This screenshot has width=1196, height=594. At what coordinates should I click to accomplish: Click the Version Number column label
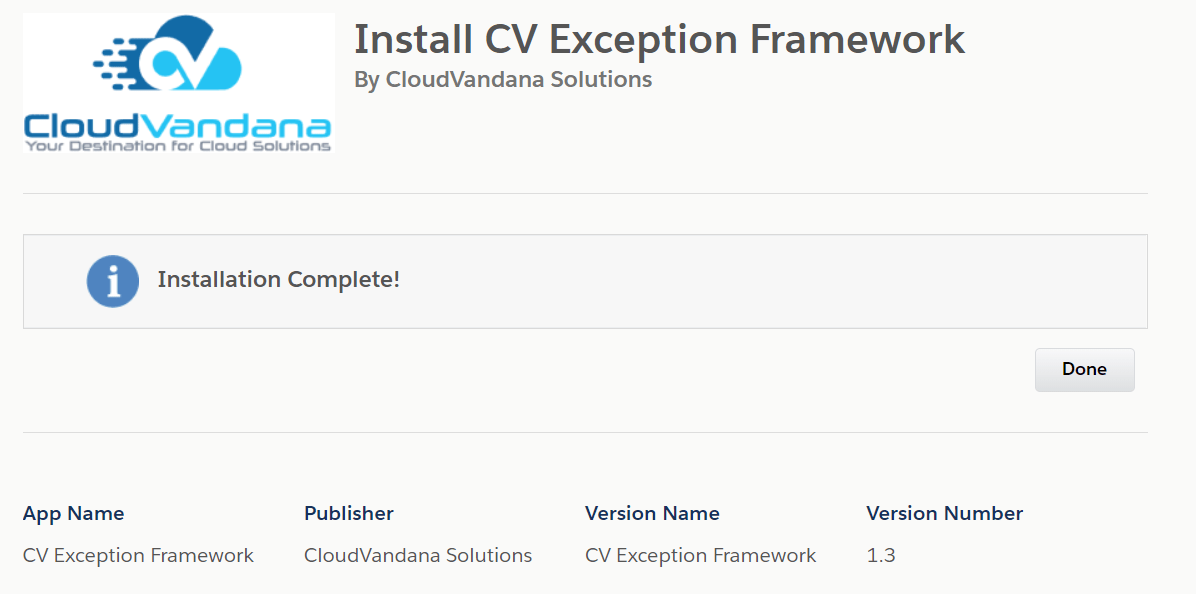click(944, 513)
